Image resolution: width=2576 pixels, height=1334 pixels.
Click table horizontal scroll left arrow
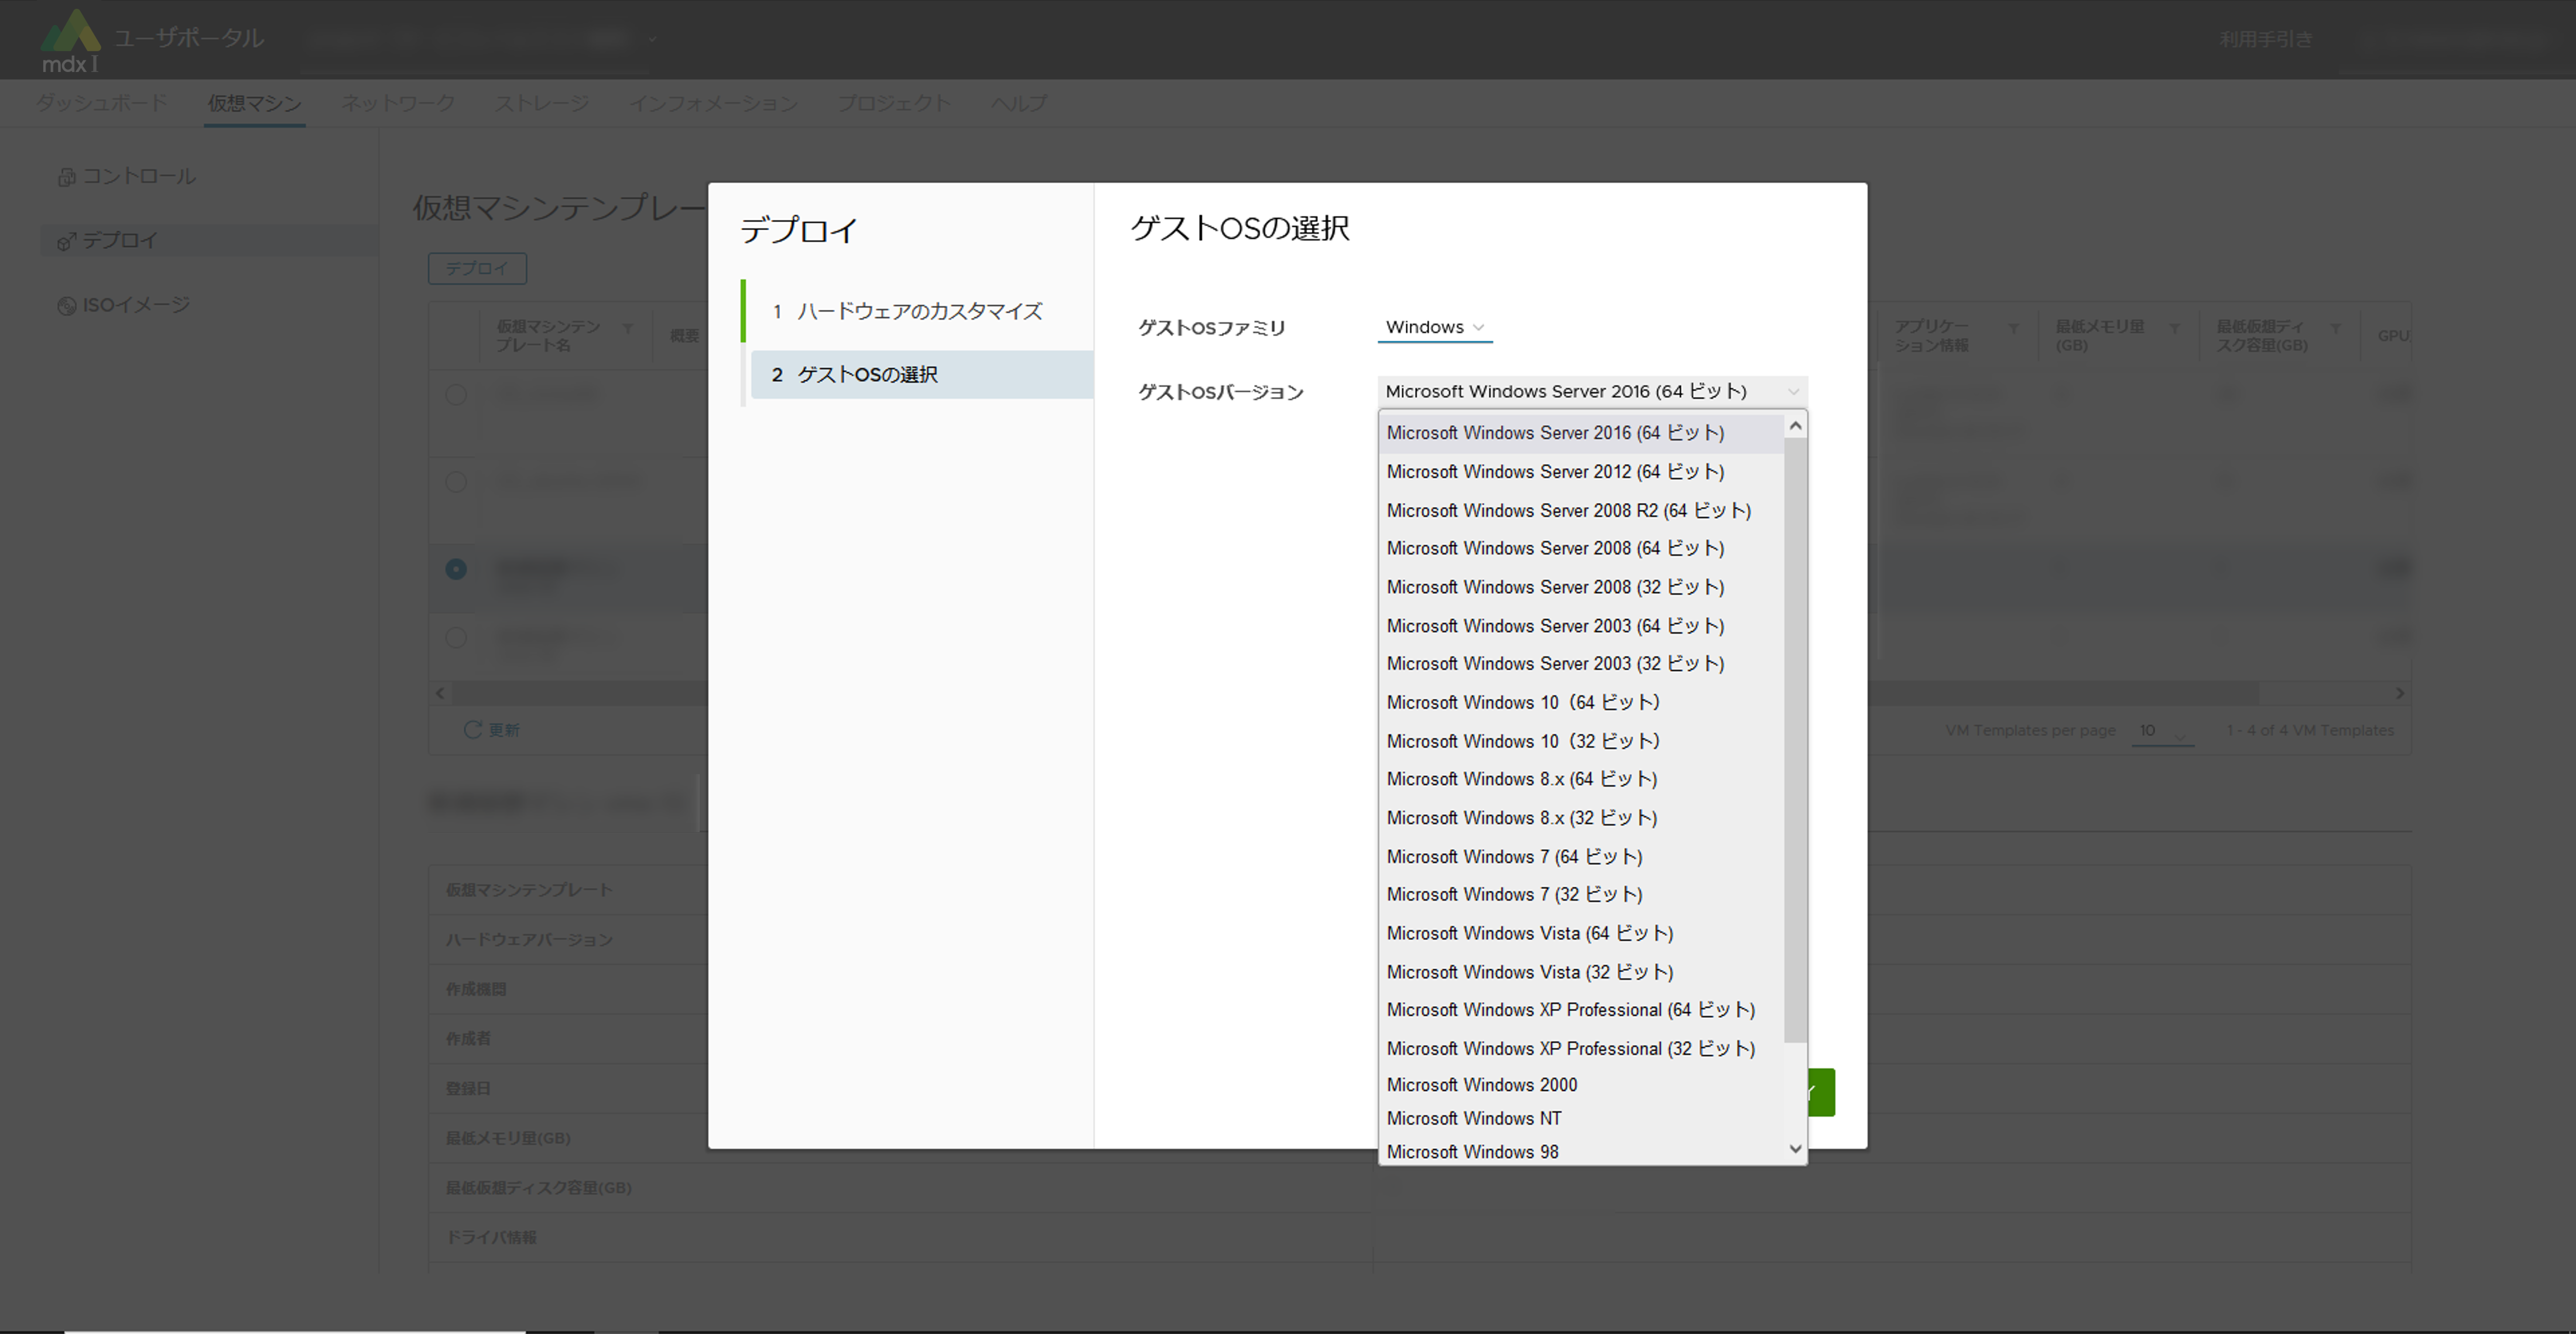point(441,693)
